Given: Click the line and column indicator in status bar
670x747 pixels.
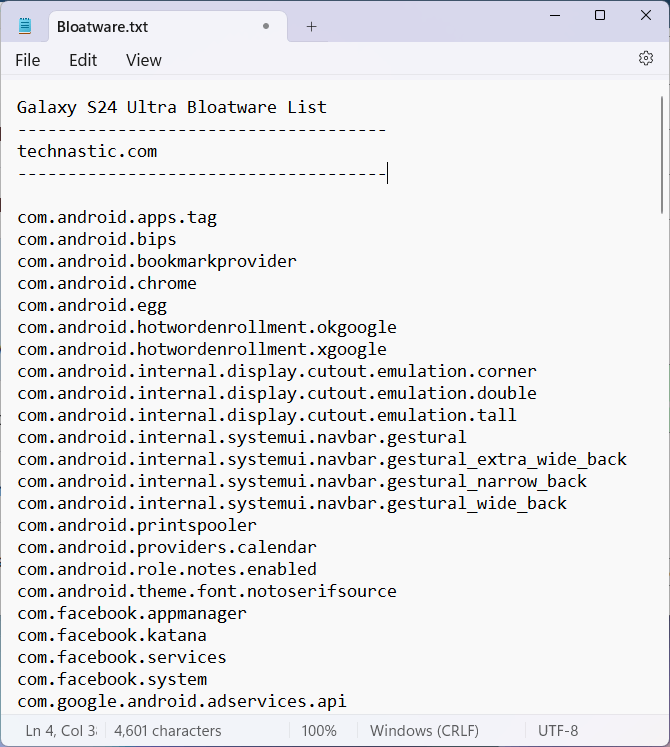Looking at the screenshot, I should coord(60,730).
